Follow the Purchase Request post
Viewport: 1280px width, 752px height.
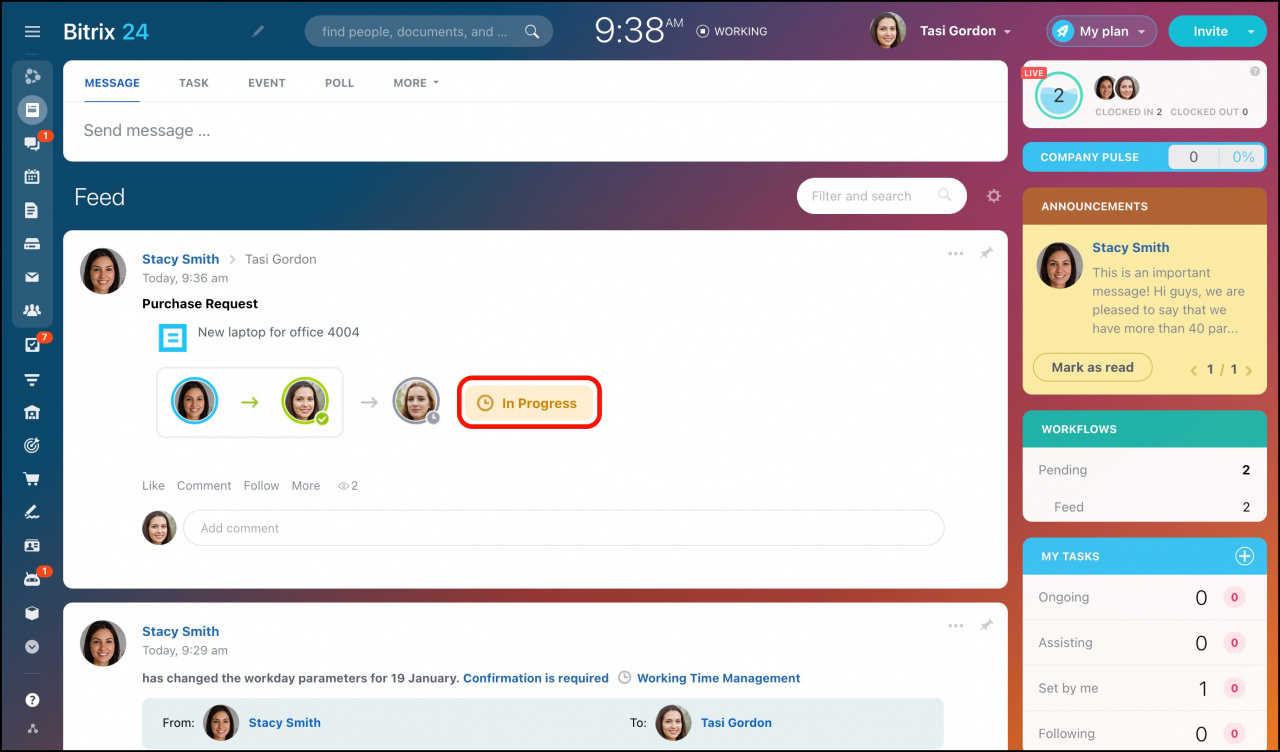(261, 486)
